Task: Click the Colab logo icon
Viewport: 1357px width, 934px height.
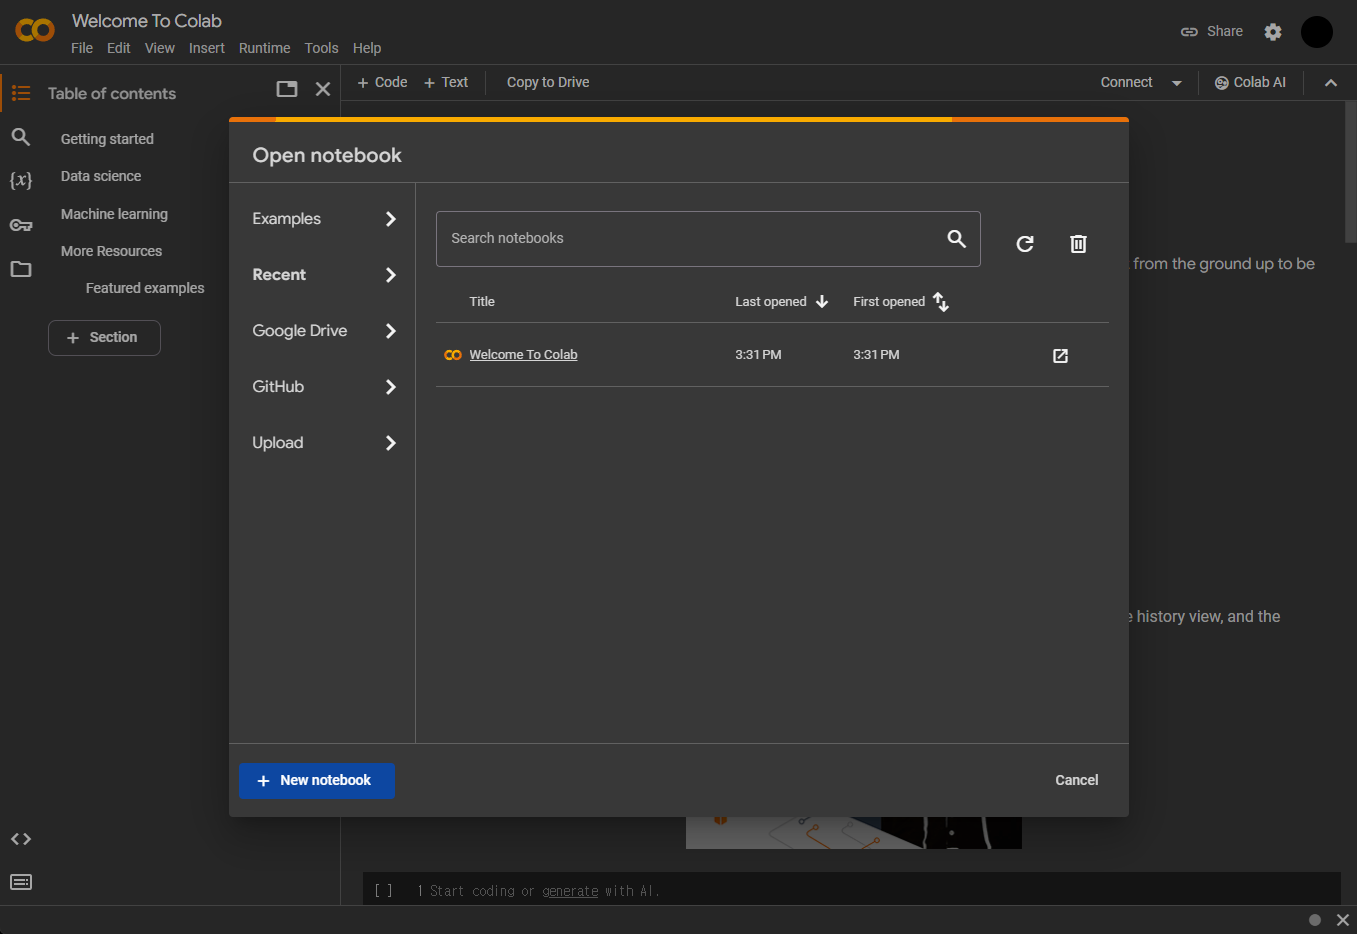Action: pos(35,31)
